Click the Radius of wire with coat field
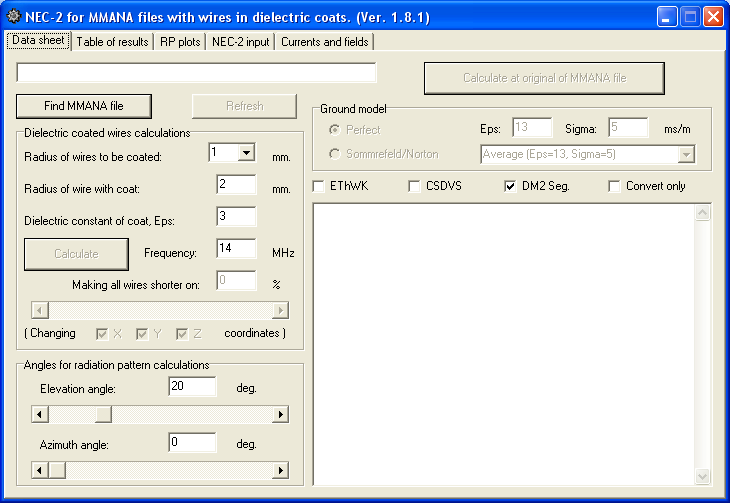Image resolution: width=730 pixels, height=503 pixels. [x=236, y=184]
